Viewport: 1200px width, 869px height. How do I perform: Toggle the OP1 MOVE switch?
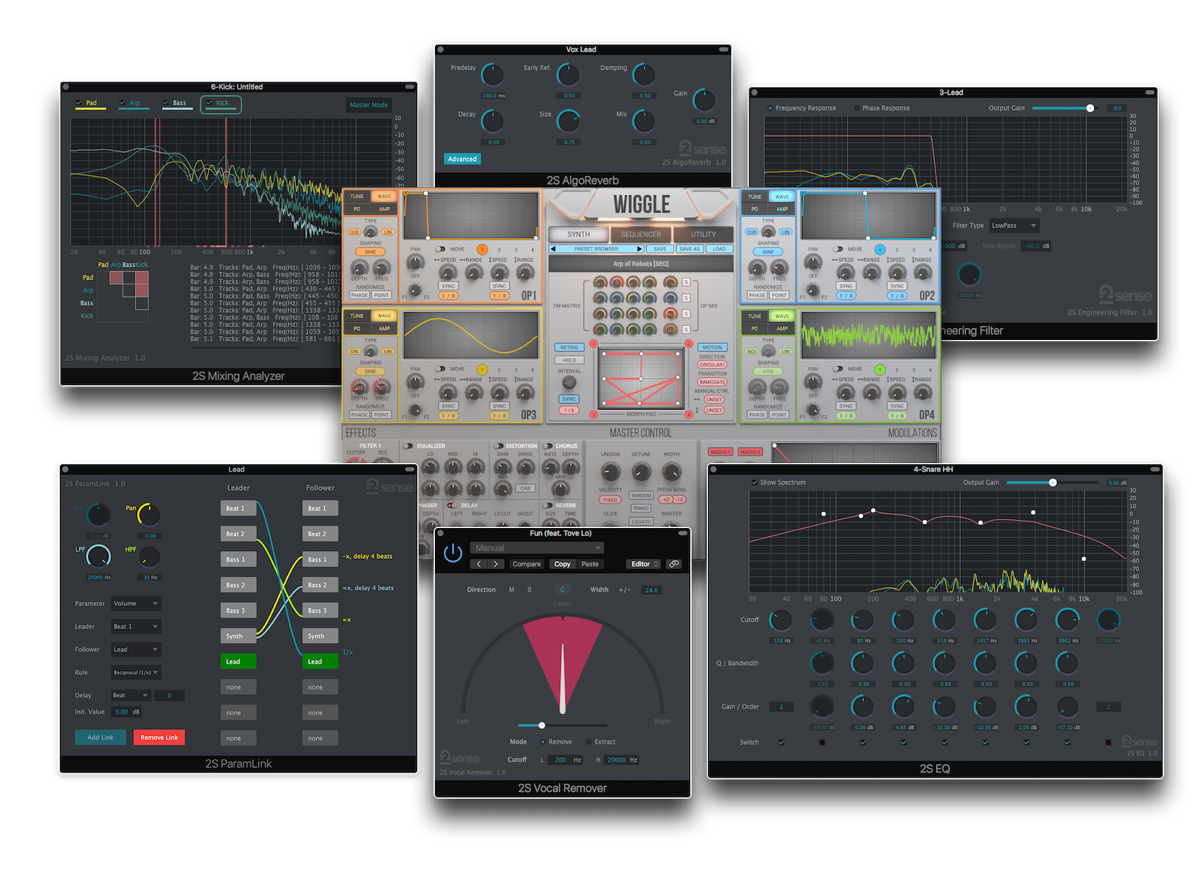[440, 249]
